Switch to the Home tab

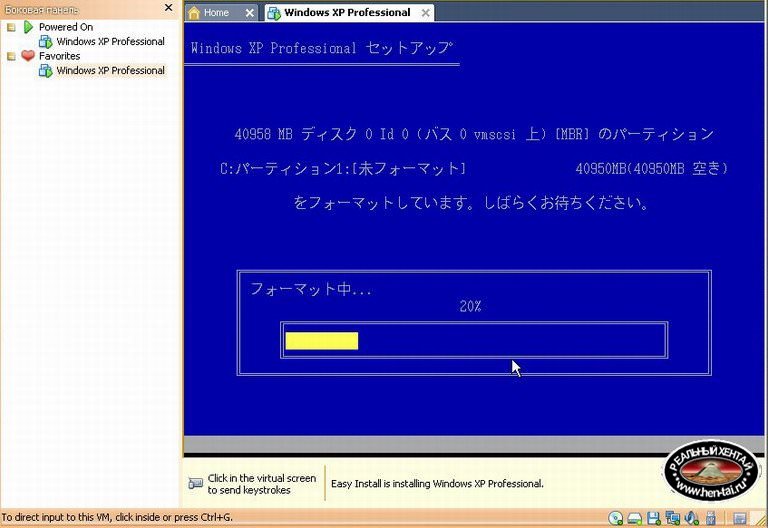pos(215,13)
